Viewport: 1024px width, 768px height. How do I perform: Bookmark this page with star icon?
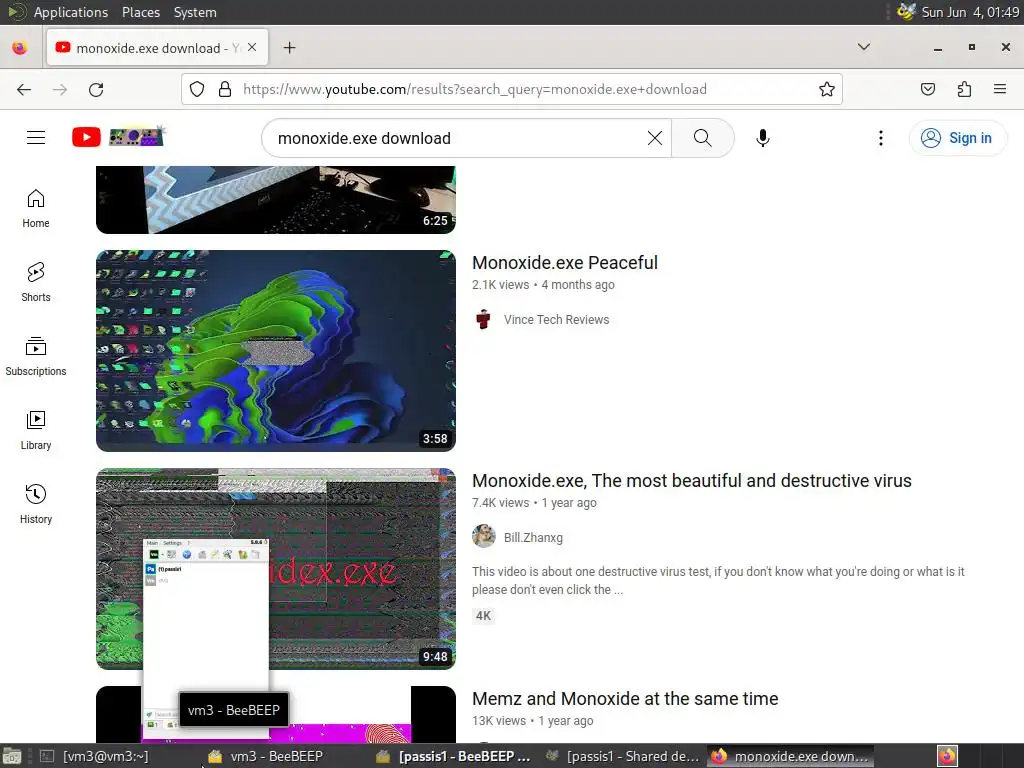(827, 89)
